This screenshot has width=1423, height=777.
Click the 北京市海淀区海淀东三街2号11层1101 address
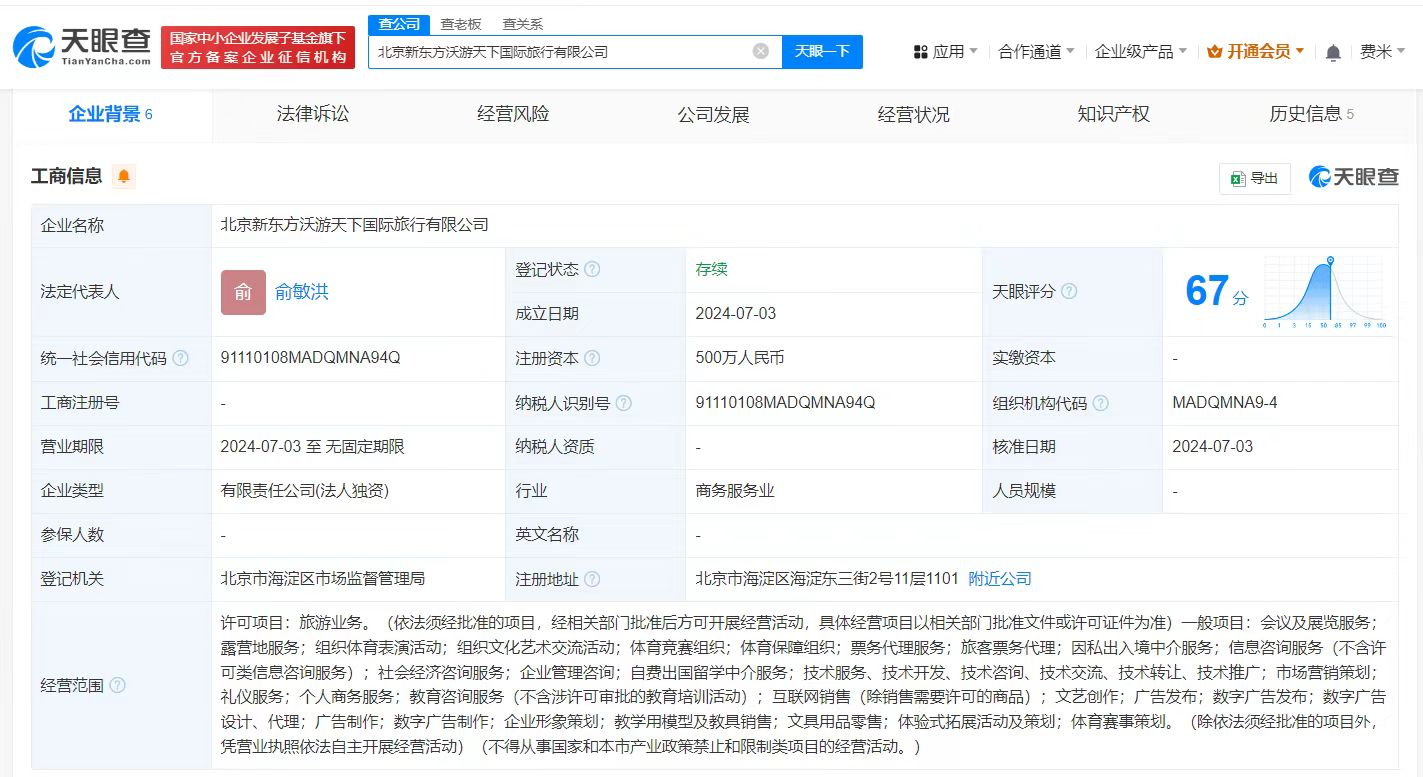[x=827, y=579]
